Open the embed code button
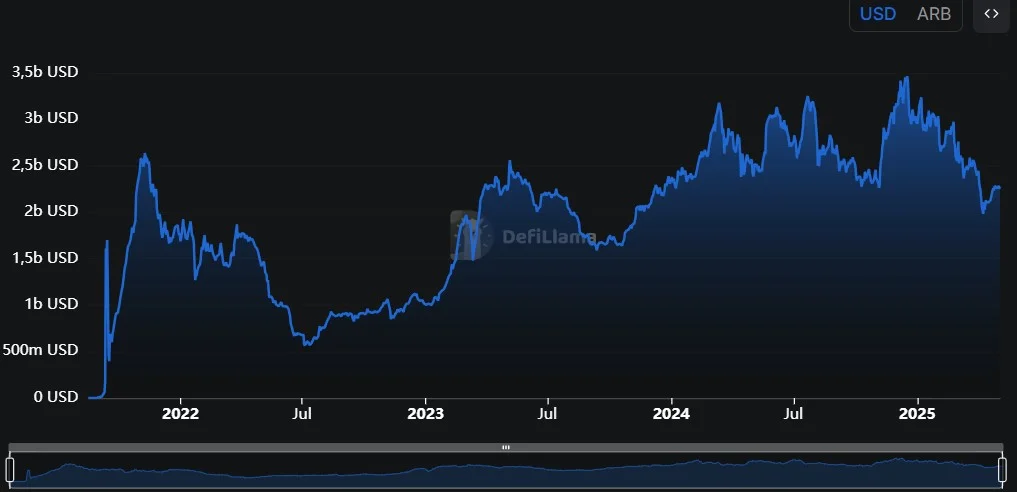 [991, 14]
